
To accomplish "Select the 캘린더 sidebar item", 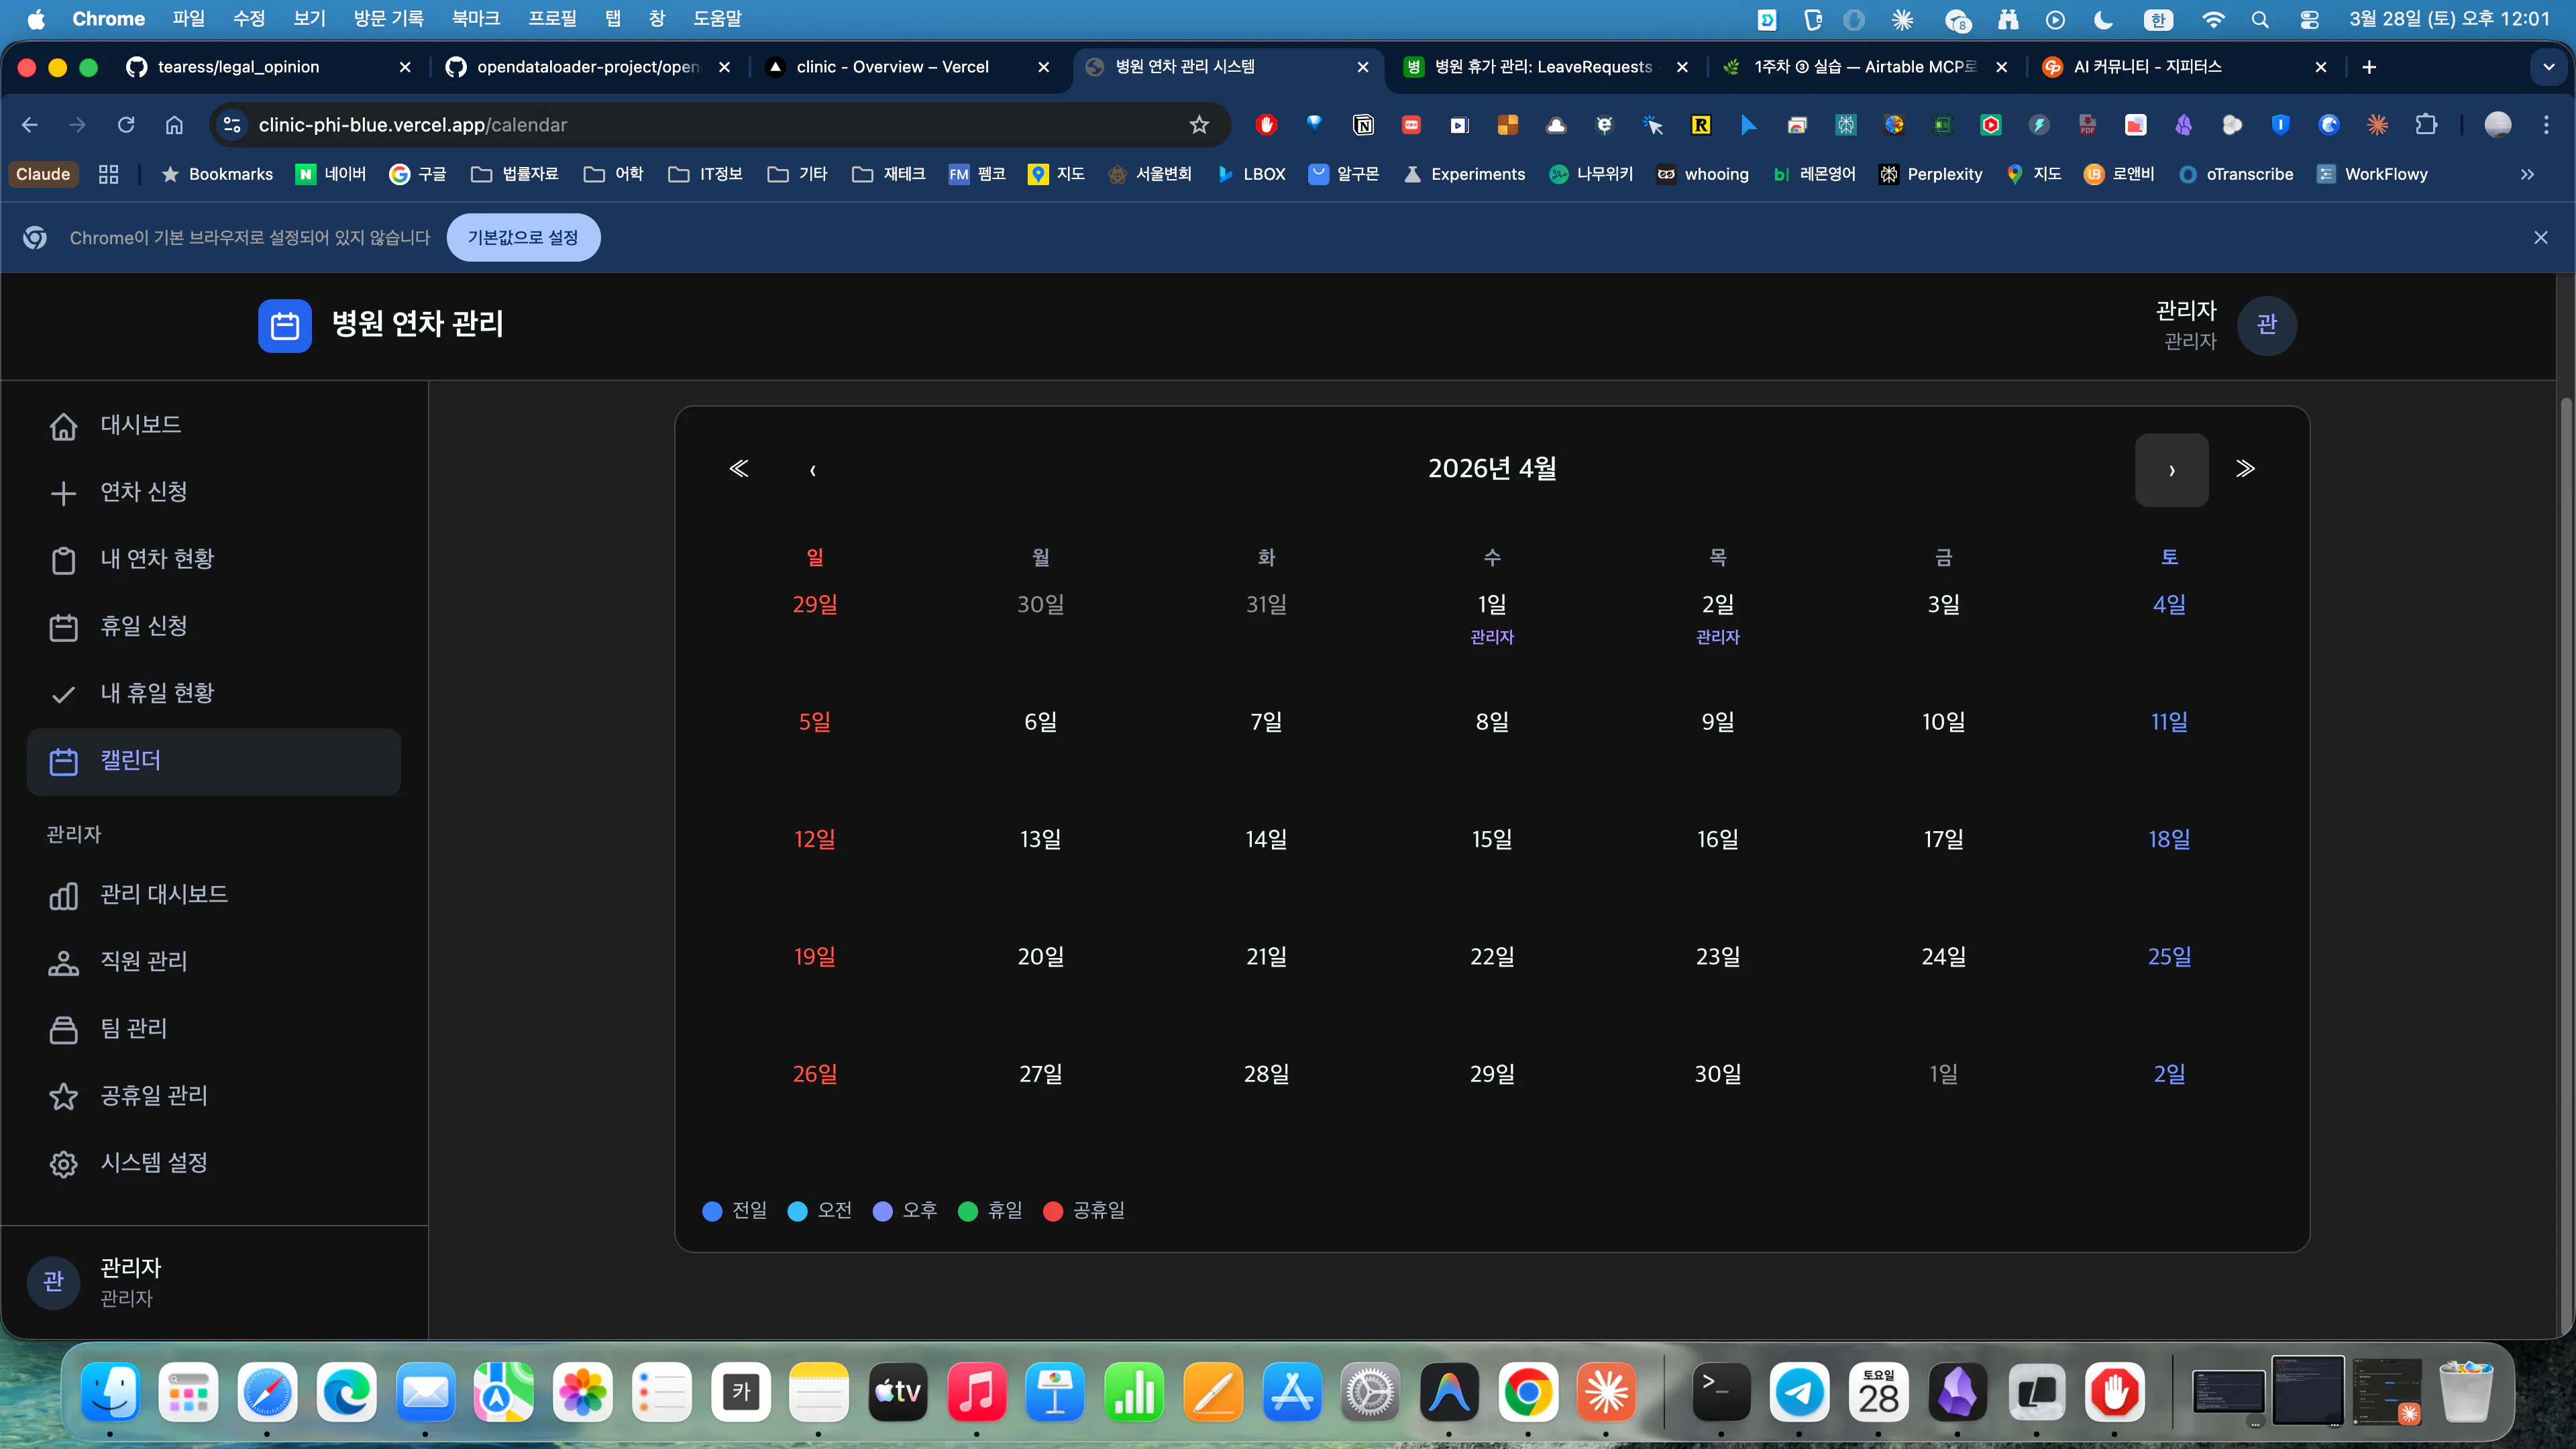I will point(214,761).
